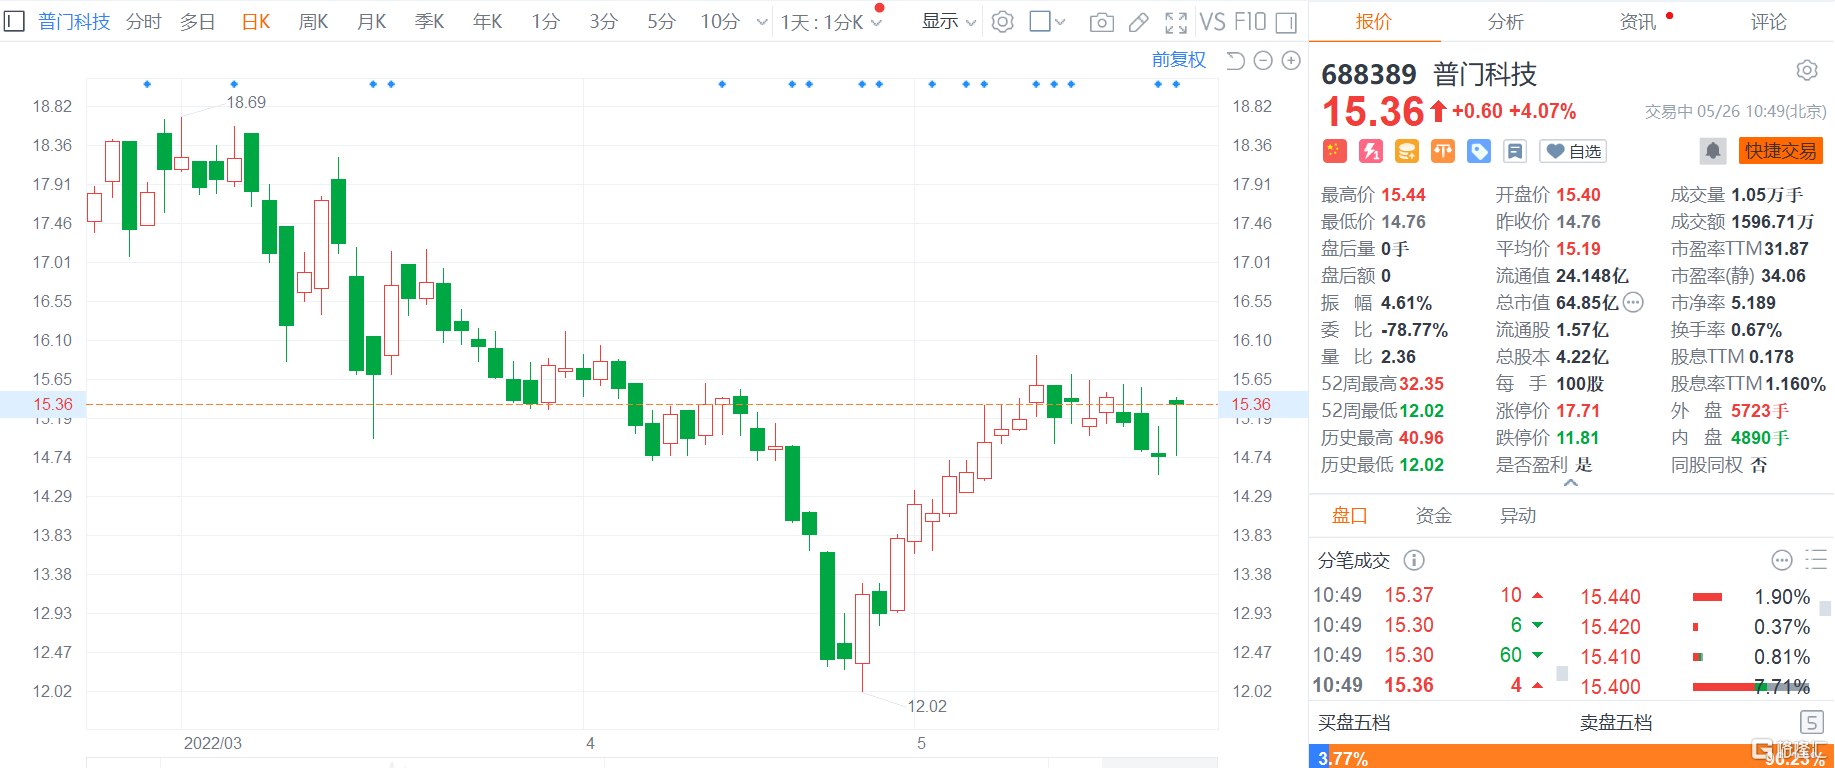
Task: Zoom in chart with plus icon
Action: (1291, 61)
